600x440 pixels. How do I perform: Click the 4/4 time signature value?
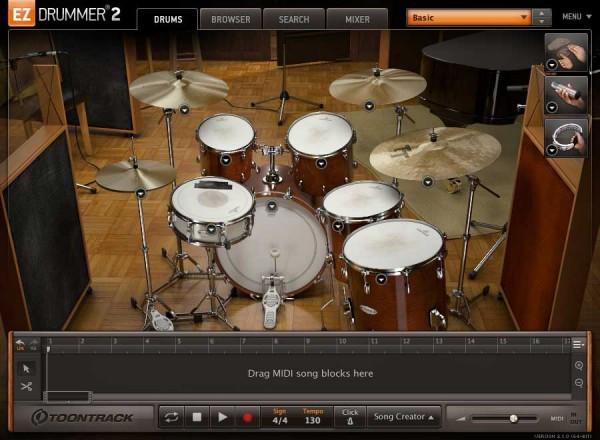(280, 420)
